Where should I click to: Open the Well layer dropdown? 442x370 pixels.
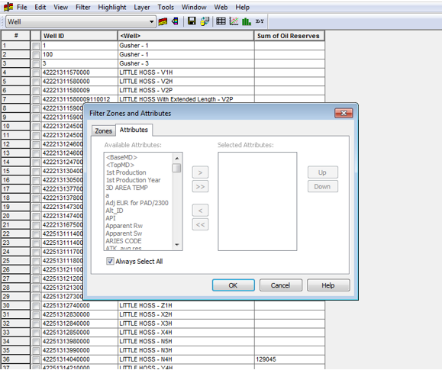tap(151, 22)
